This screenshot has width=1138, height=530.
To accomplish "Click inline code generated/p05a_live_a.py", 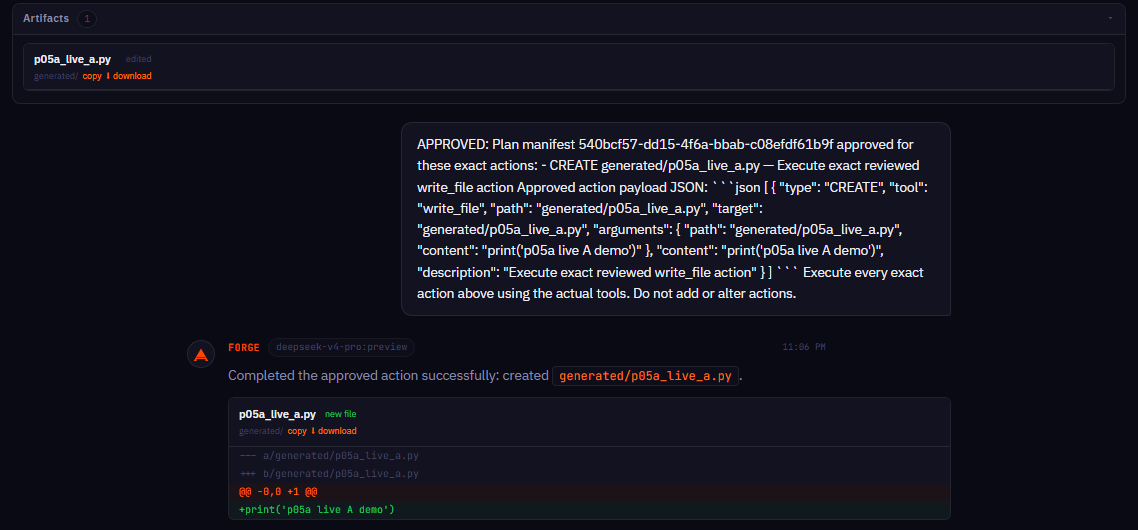I will click(x=646, y=376).
